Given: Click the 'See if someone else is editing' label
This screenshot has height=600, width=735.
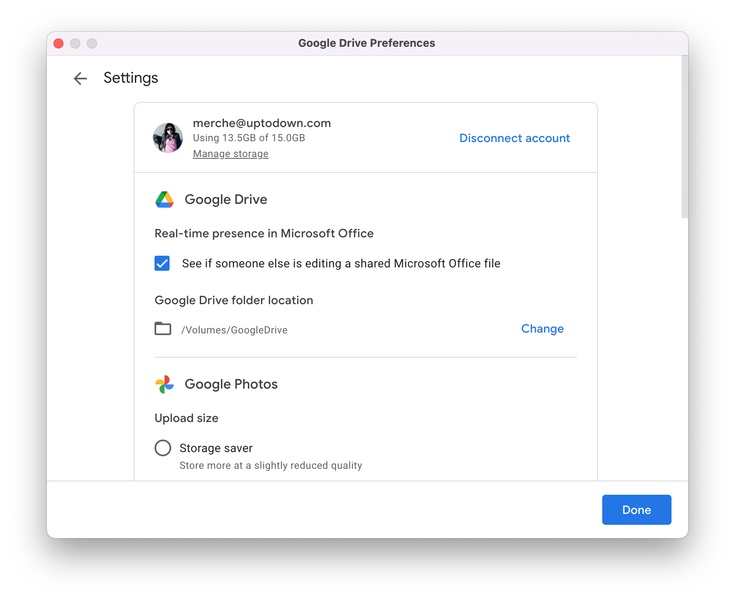Looking at the screenshot, I should coord(340,264).
